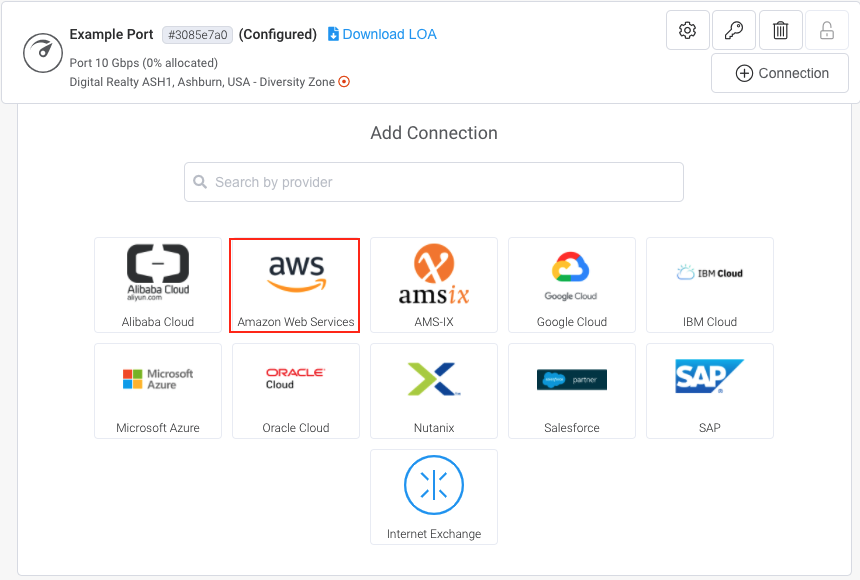Choose Amazon Web Services tile
Image resolution: width=860 pixels, height=580 pixels.
pos(295,285)
